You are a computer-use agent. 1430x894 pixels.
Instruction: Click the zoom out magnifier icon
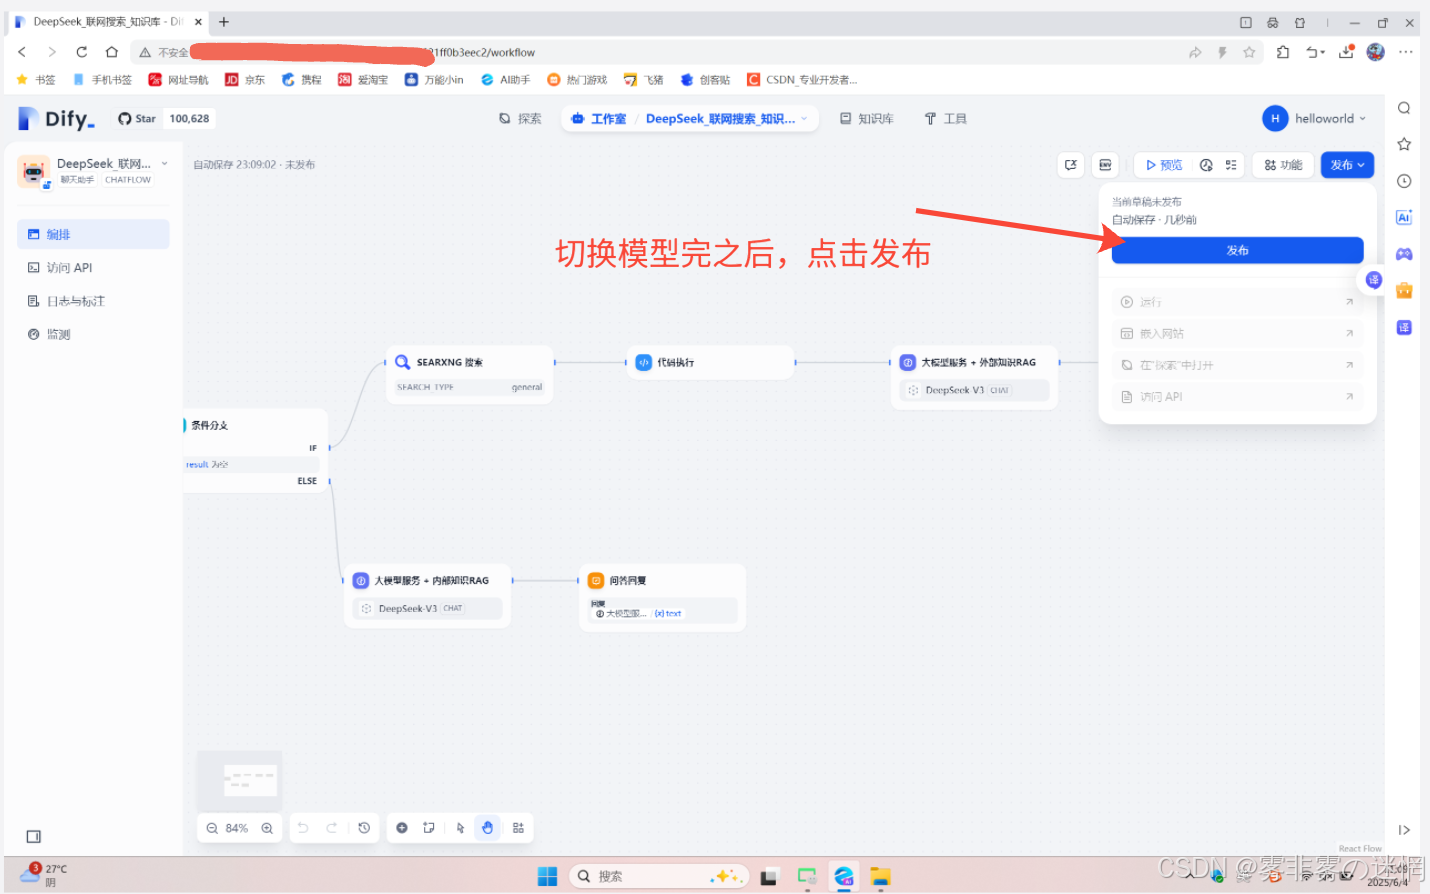(x=212, y=828)
